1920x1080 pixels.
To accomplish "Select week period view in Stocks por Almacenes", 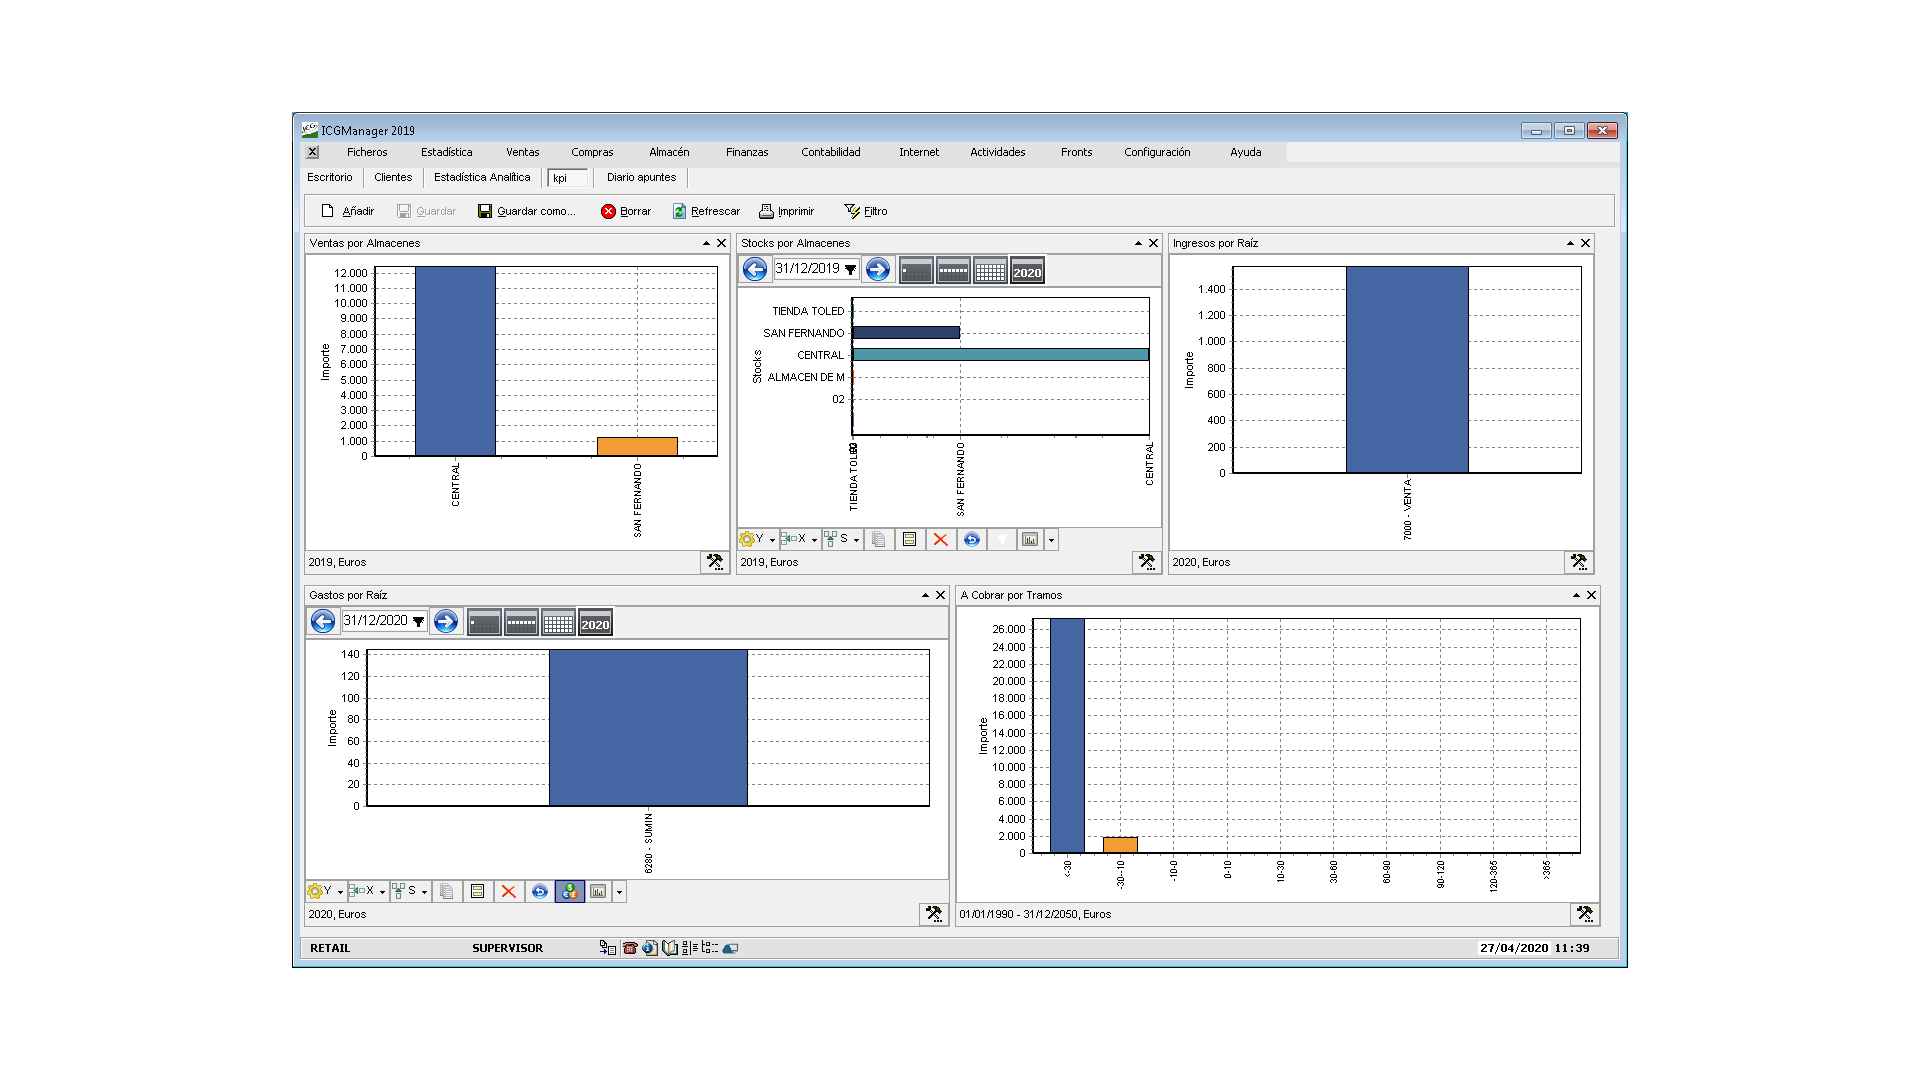I will 953,271.
